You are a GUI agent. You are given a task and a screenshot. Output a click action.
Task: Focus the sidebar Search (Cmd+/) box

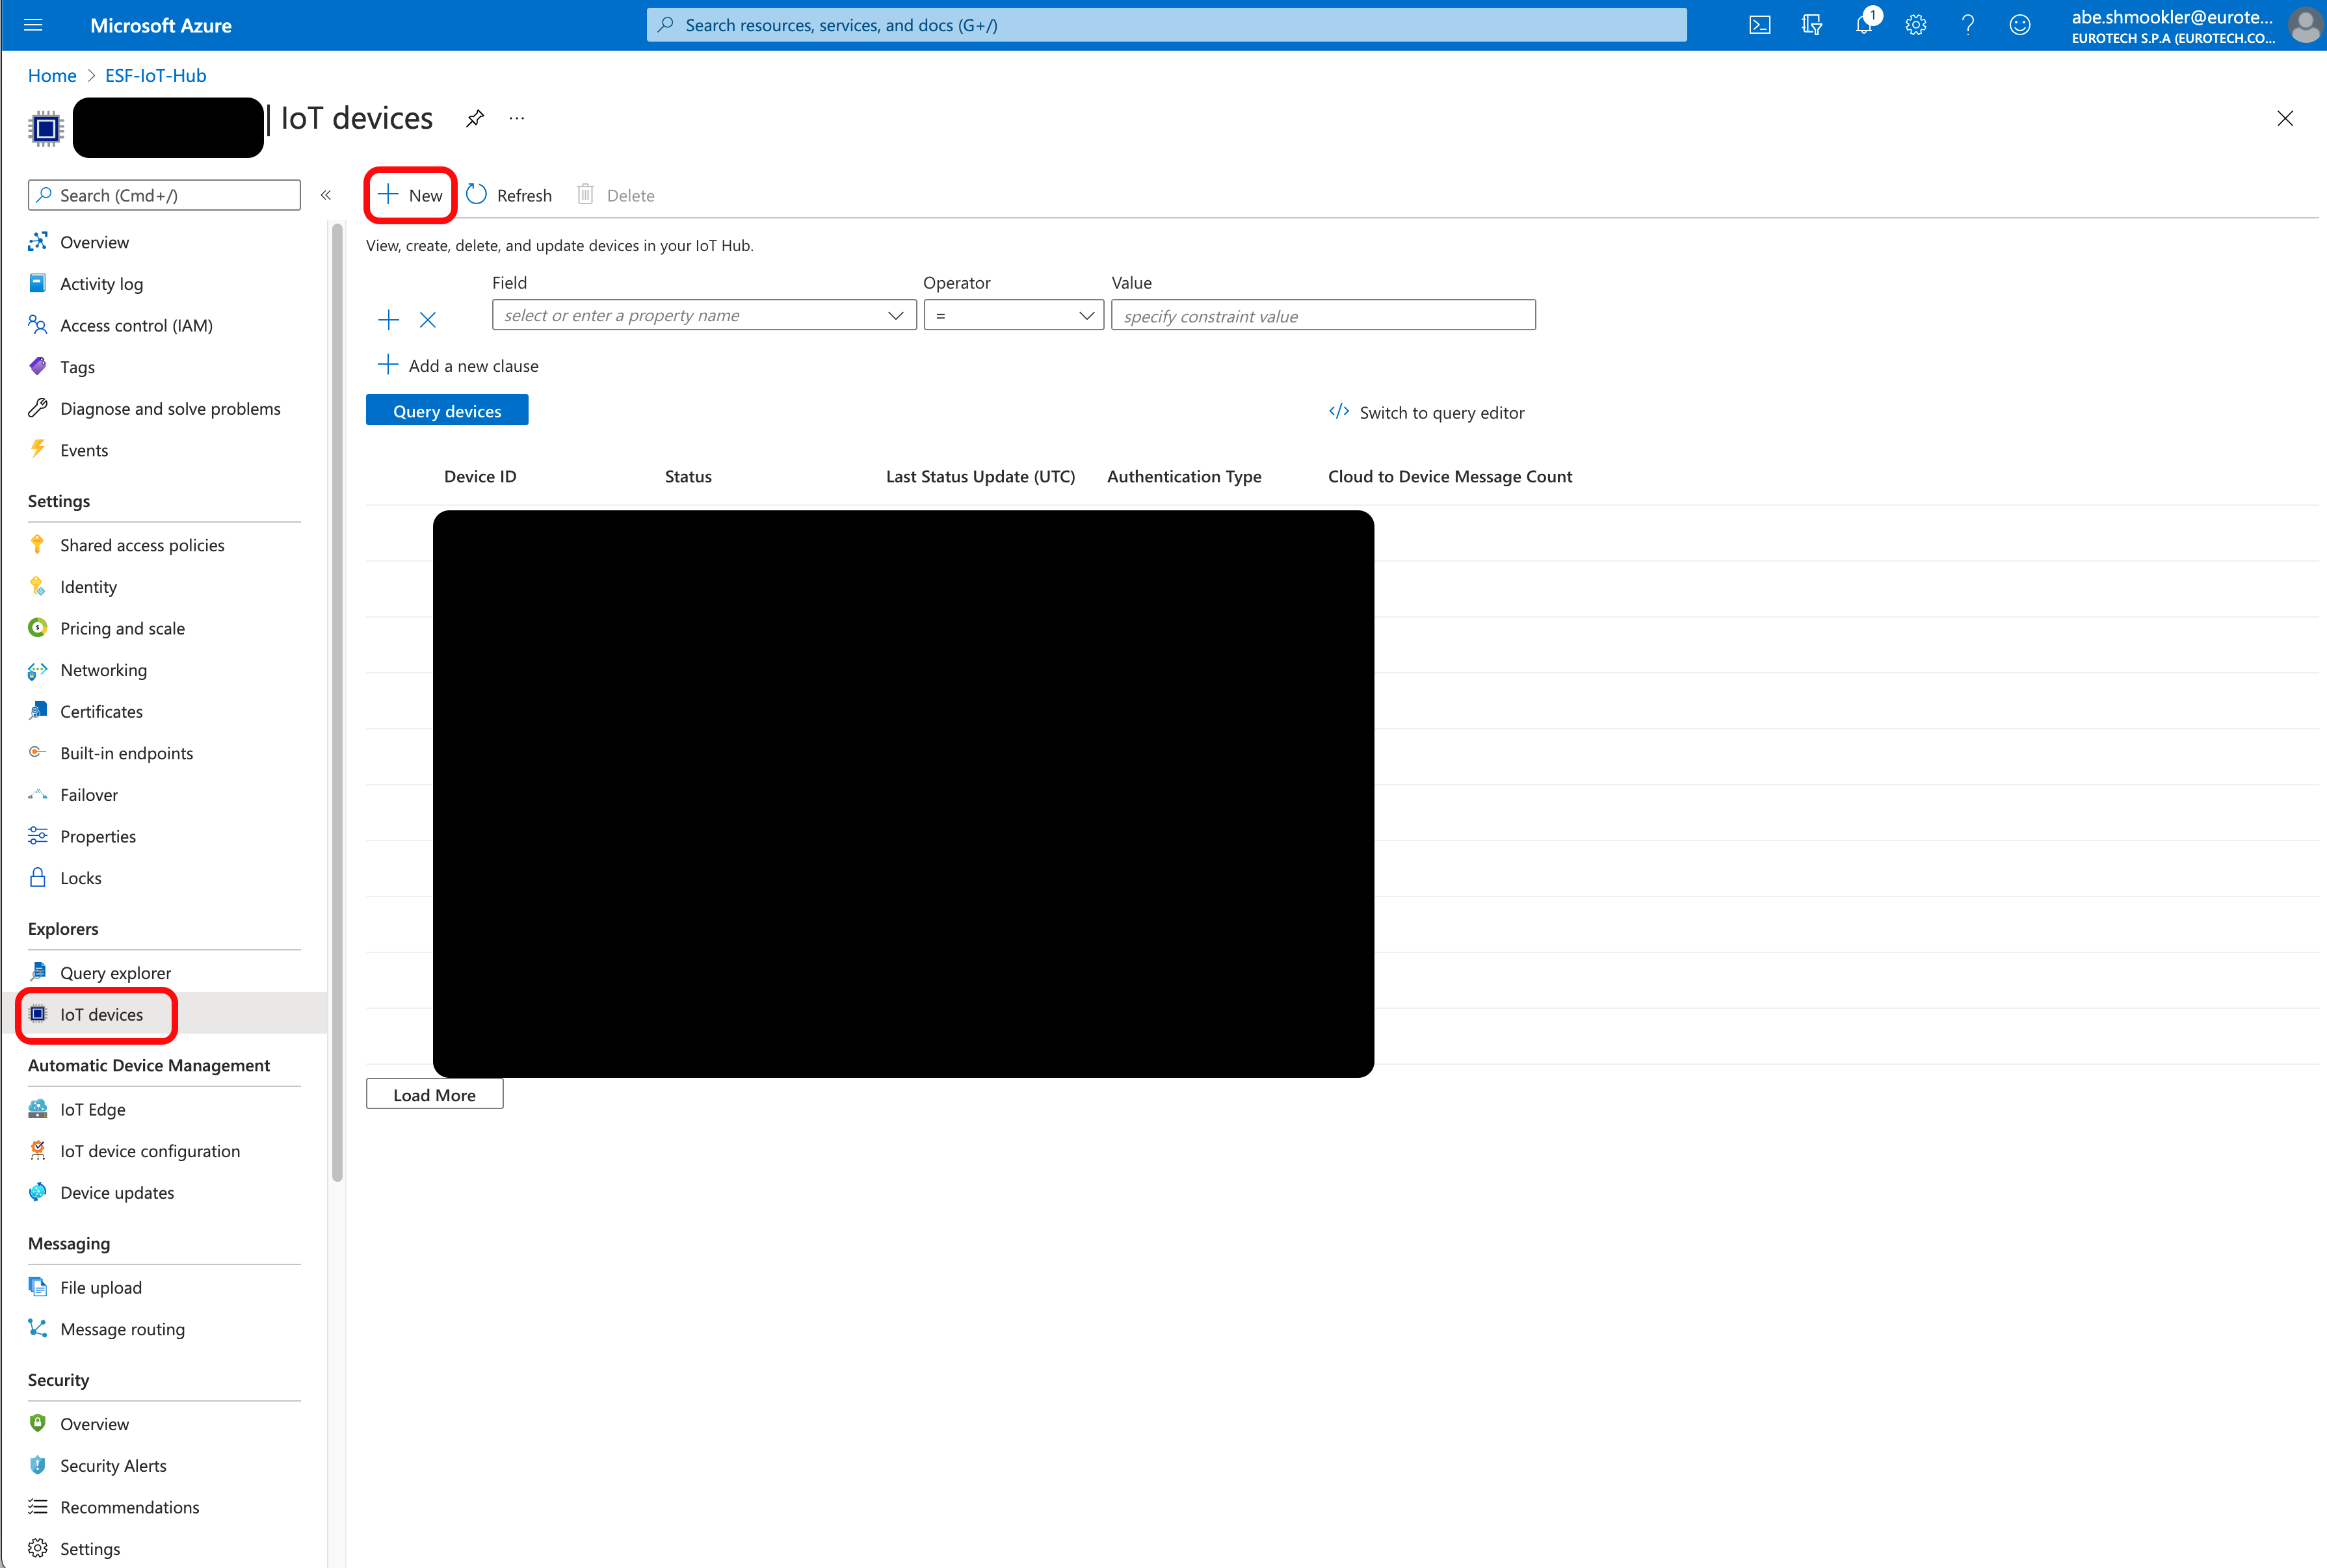point(164,195)
